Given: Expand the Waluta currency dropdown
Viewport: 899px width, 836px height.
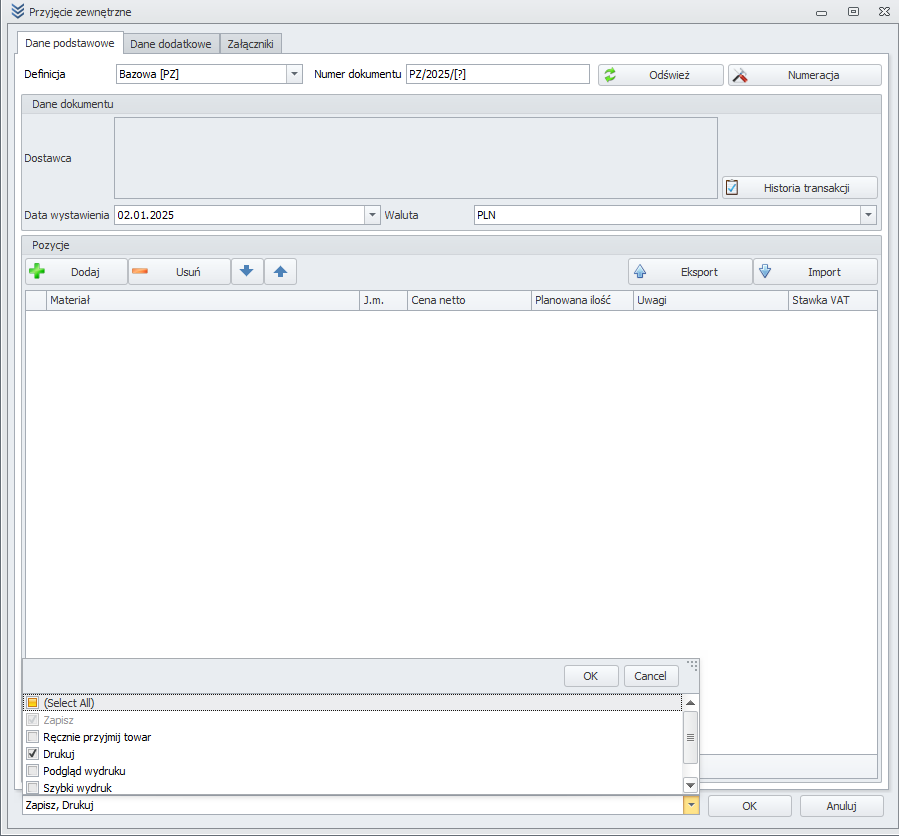Looking at the screenshot, I should pyautogui.click(x=868, y=215).
